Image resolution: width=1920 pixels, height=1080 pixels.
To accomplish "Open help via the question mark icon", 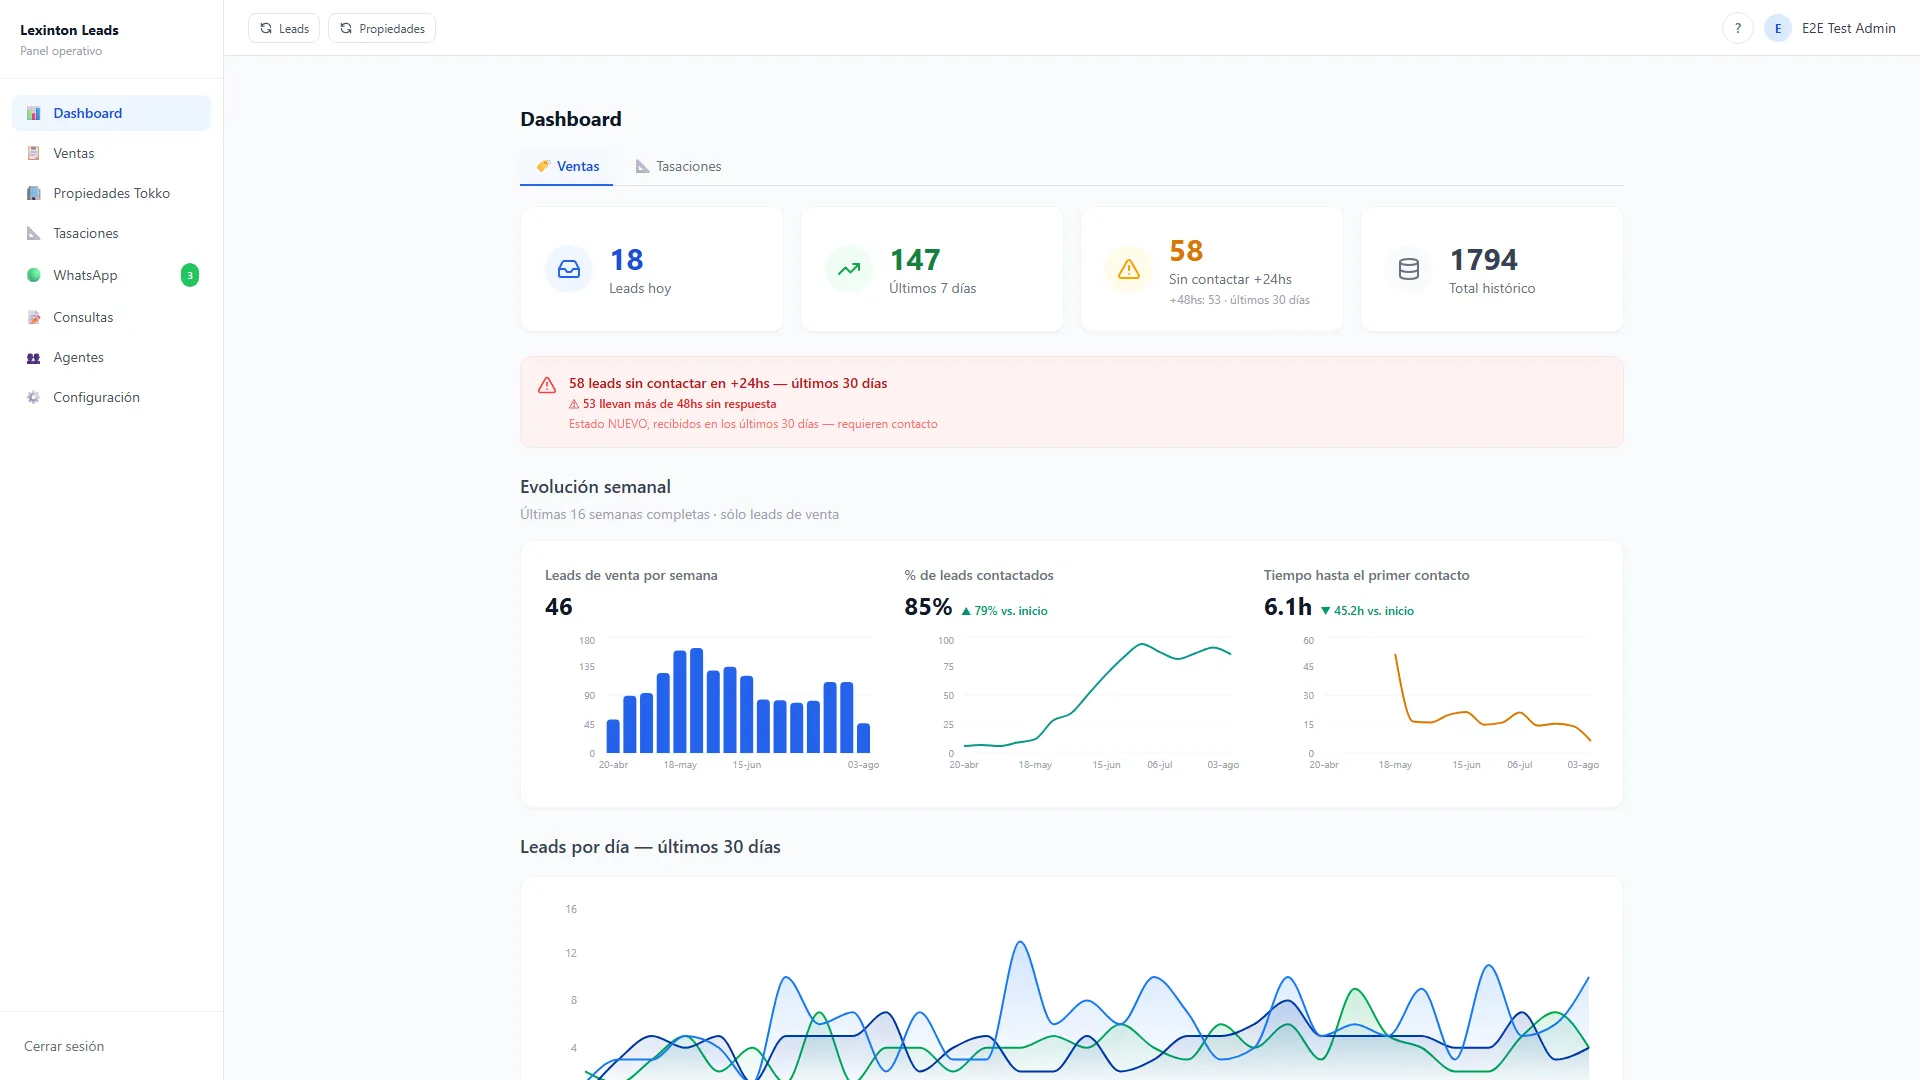I will point(1738,28).
